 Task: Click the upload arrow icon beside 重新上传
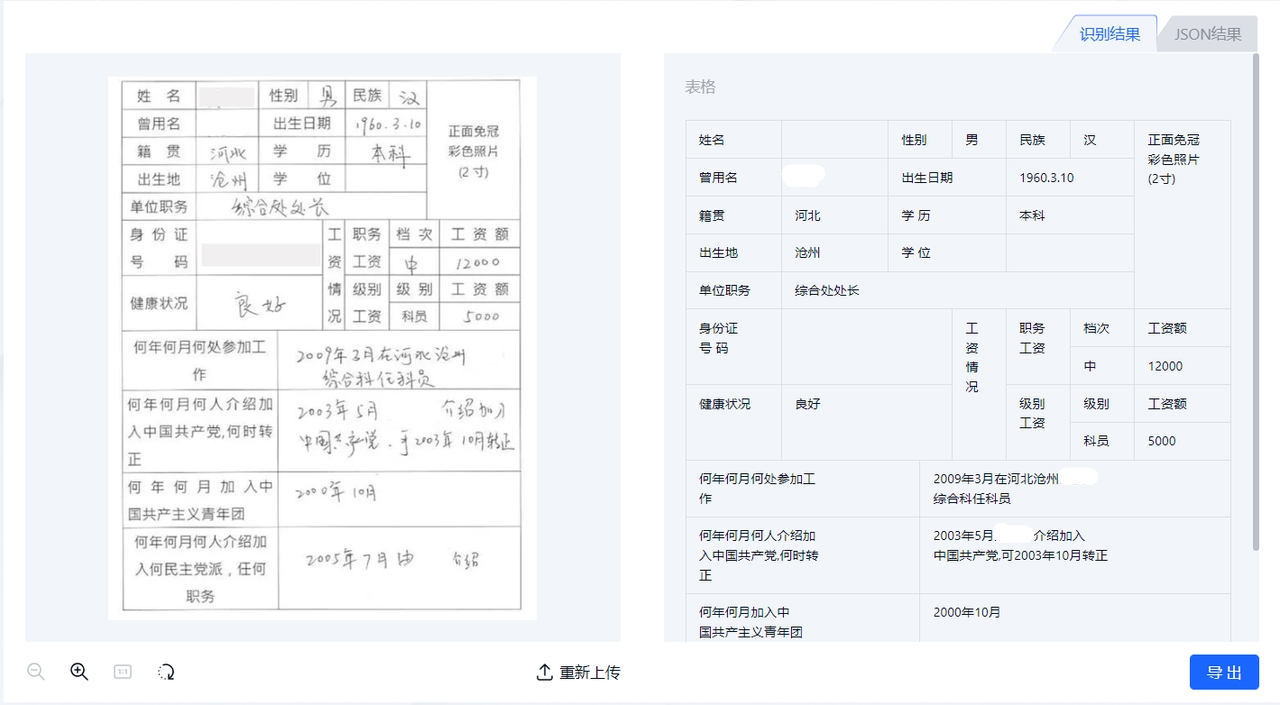543,672
